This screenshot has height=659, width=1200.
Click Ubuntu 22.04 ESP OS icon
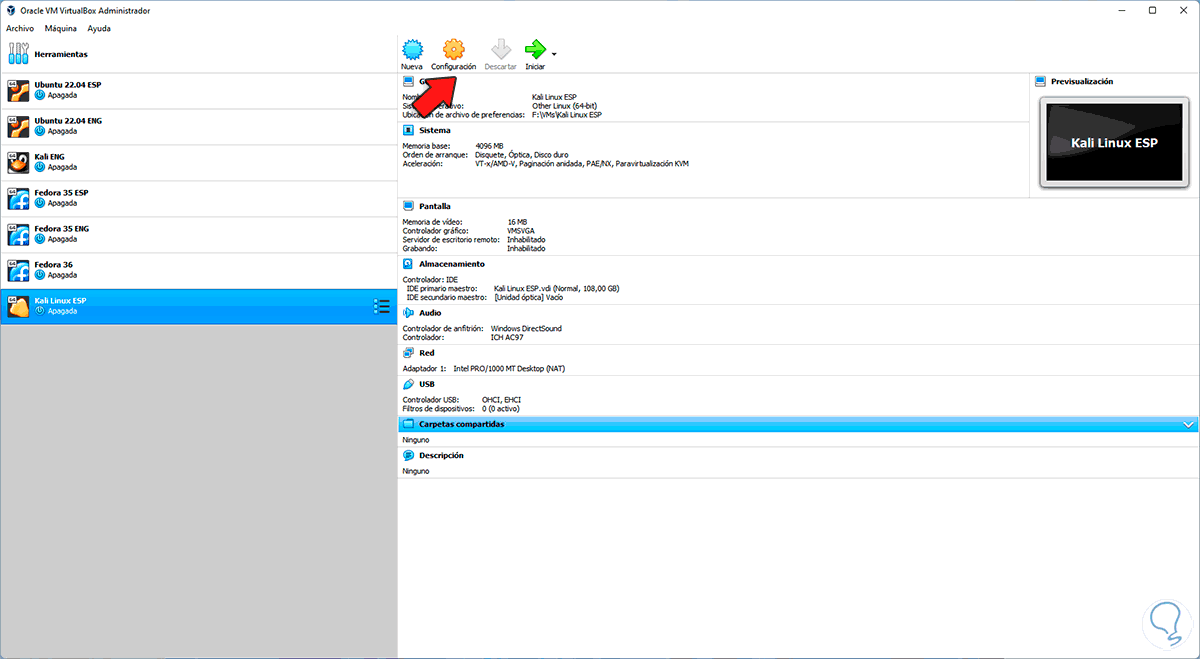click(18, 90)
